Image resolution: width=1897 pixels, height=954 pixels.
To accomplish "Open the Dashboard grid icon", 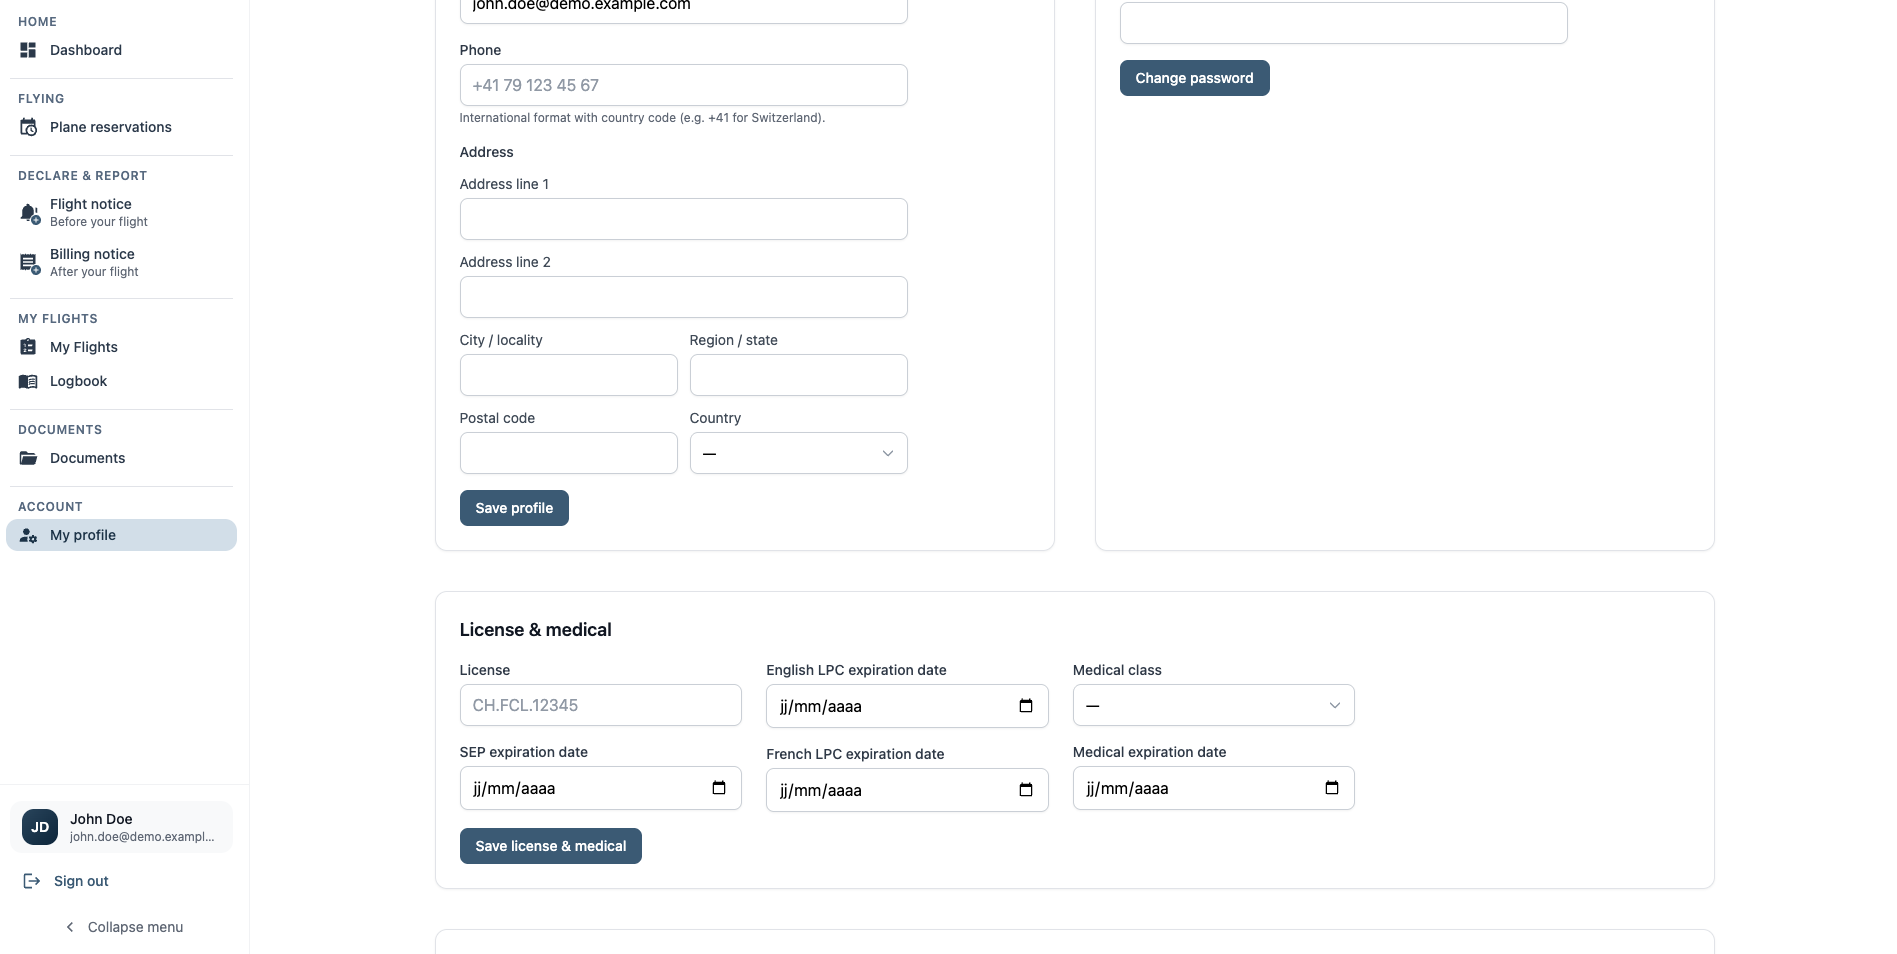I will click(28, 50).
